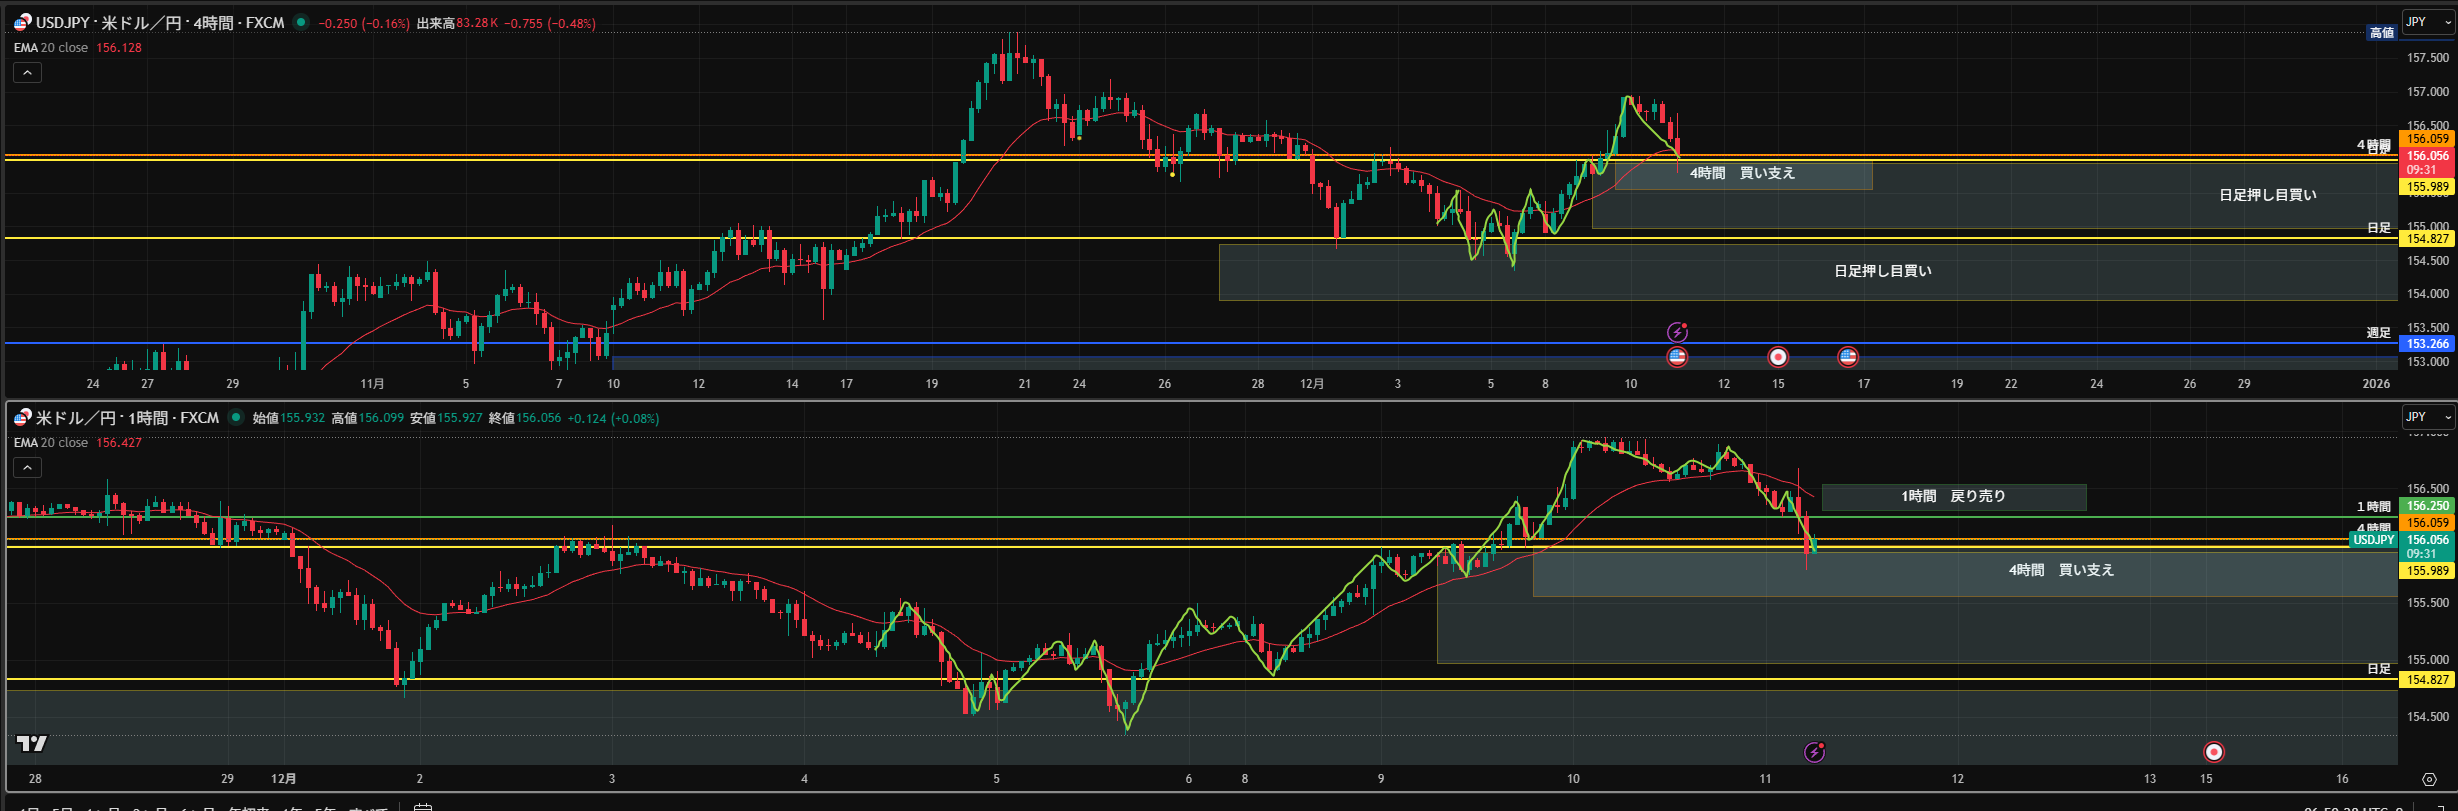Collapse the indicator legend in the 1-hour chart
Viewport: 2458px width, 811px height.
pyautogui.click(x=27, y=468)
